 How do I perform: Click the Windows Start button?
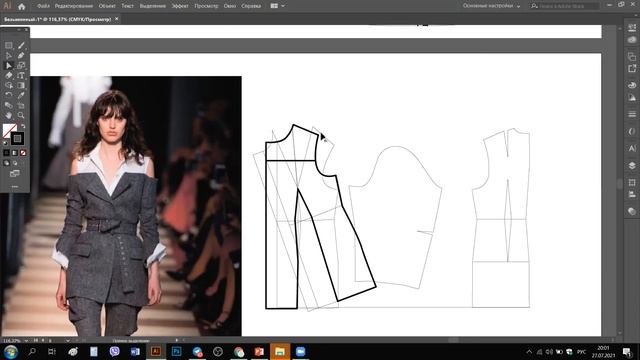(x=11, y=351)
